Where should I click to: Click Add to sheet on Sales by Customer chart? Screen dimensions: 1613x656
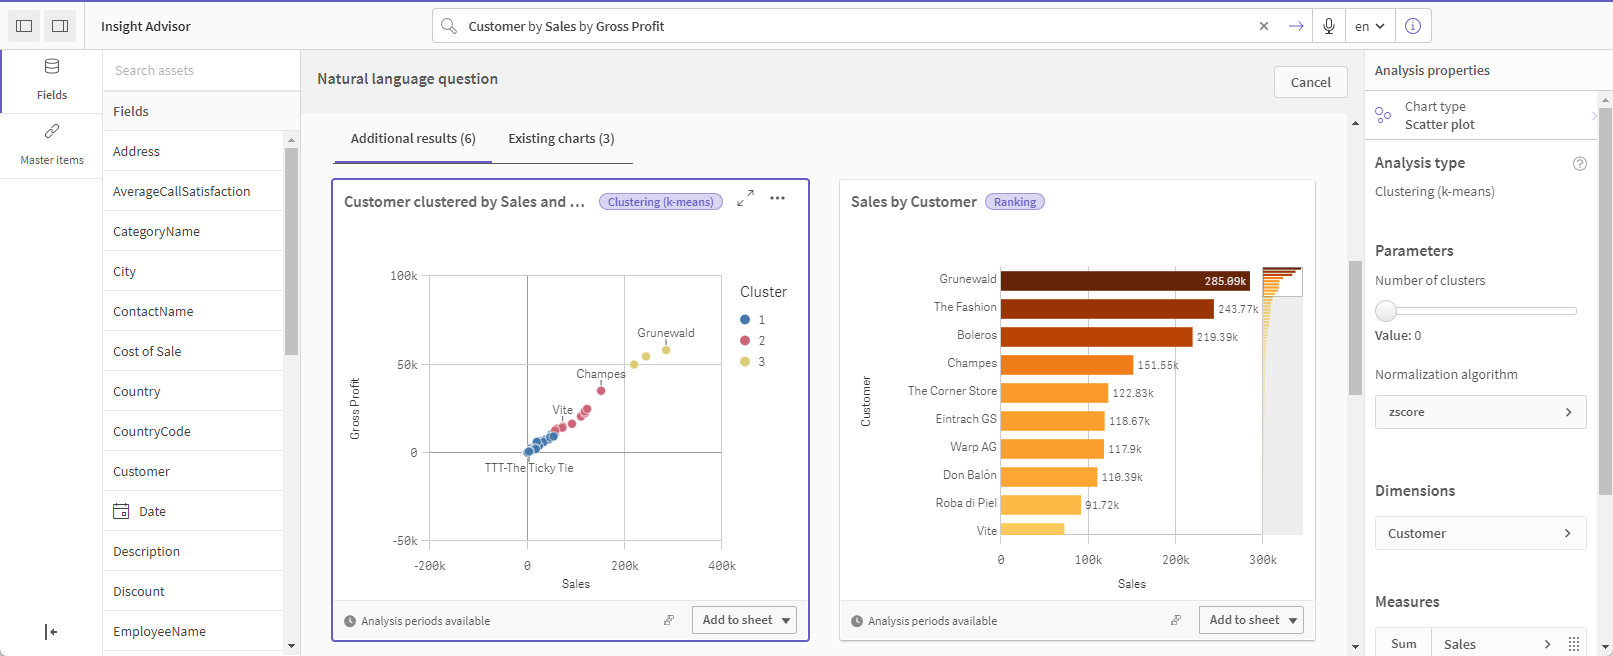[1244, 620]
